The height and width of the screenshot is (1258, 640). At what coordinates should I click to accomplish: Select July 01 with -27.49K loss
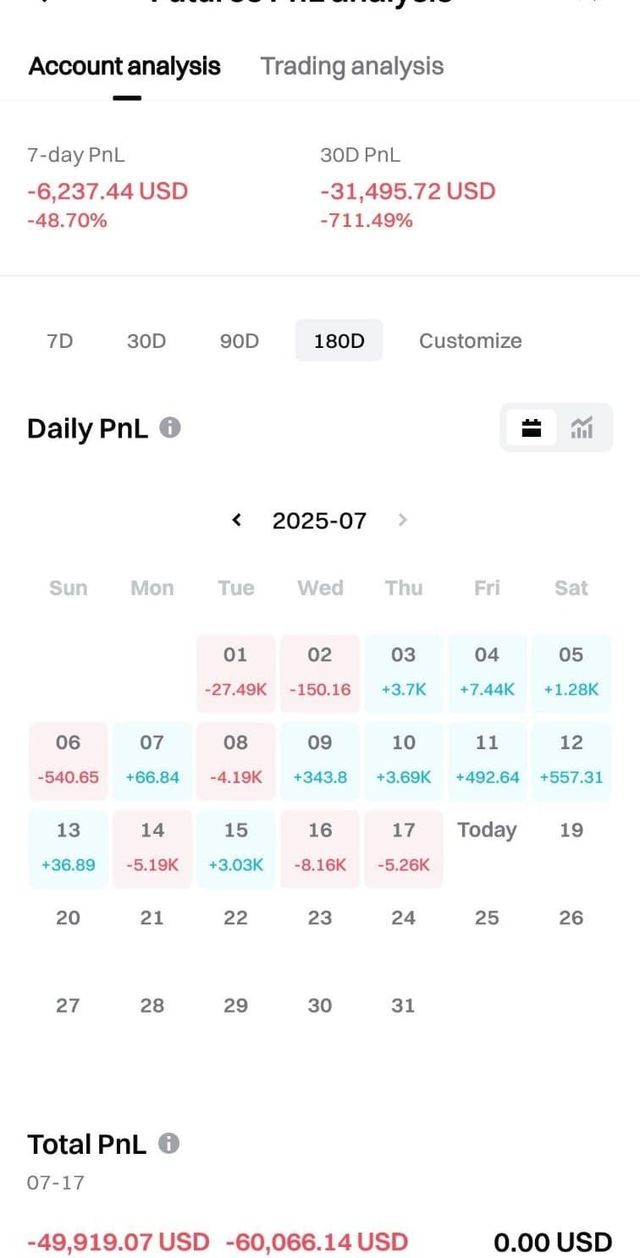(x=236, y=672)
